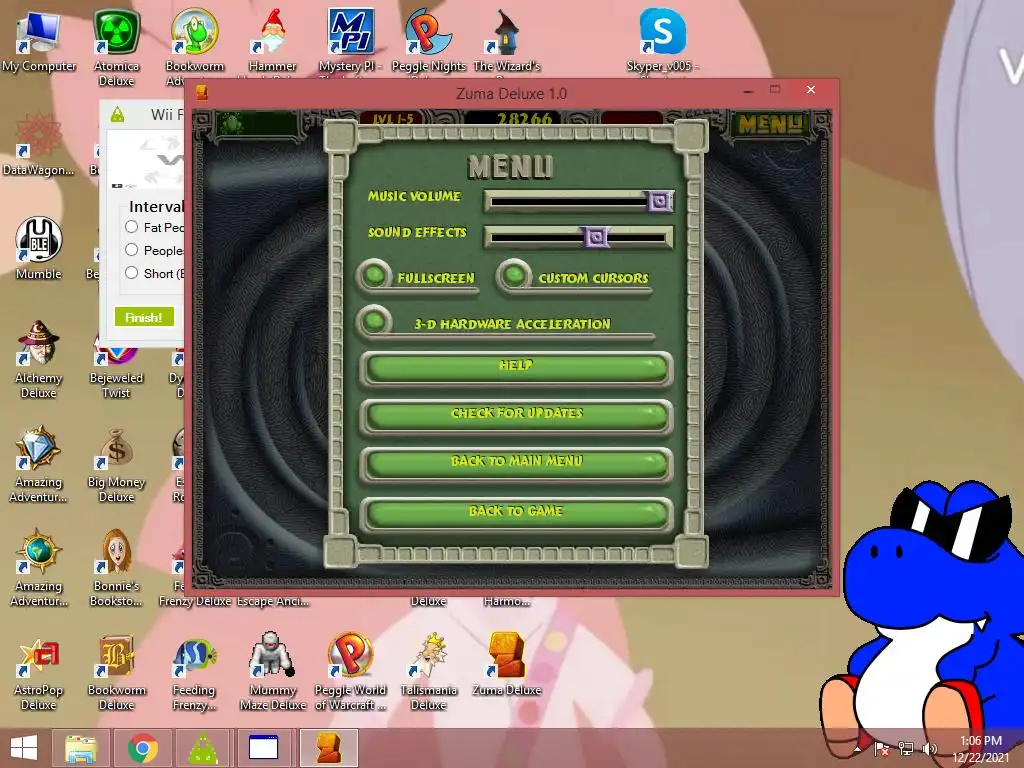Toggle the Custom Cursors option
The image size is (1024, 768).
[514, 275]
